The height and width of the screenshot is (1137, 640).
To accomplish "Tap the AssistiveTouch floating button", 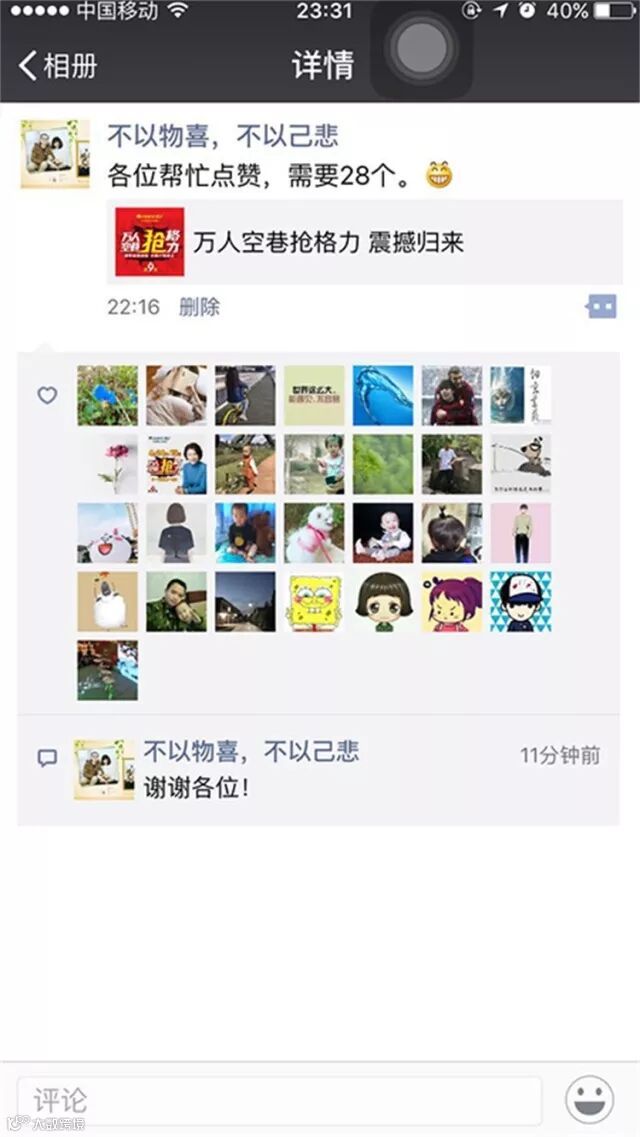I will (x=422, y=49).
